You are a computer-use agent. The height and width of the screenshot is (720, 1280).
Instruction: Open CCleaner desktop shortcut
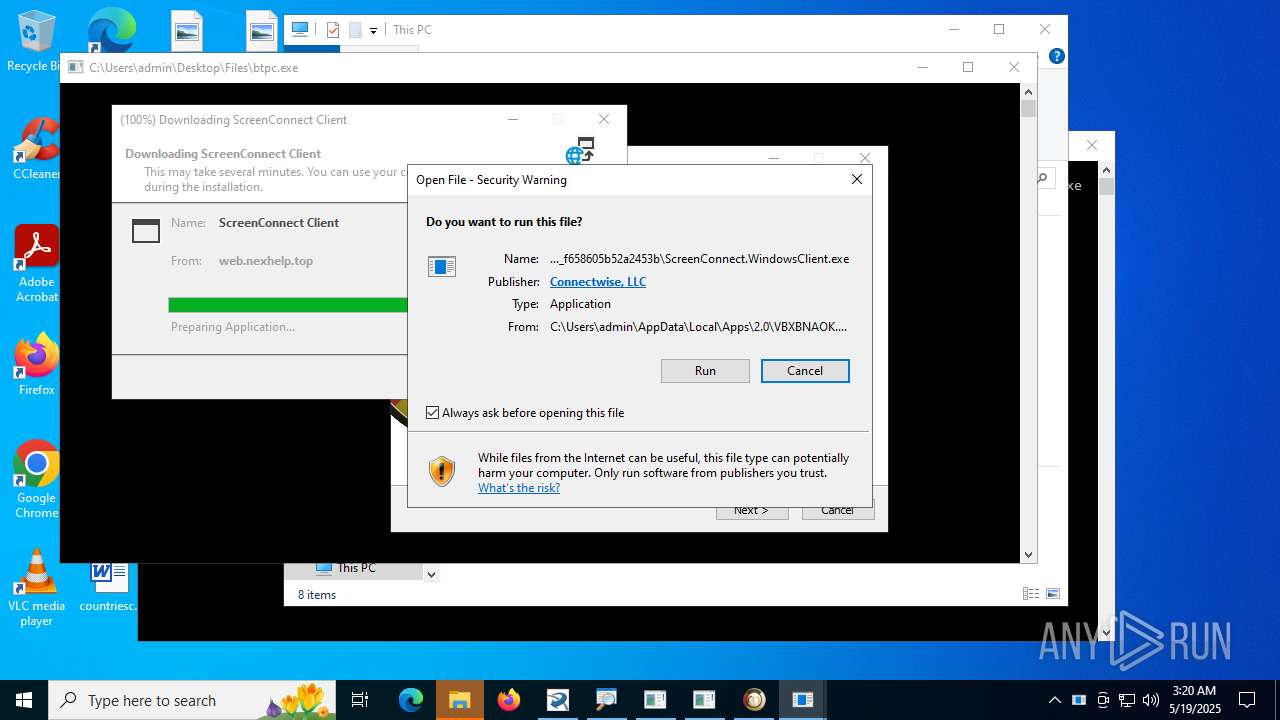click(36, 149)
